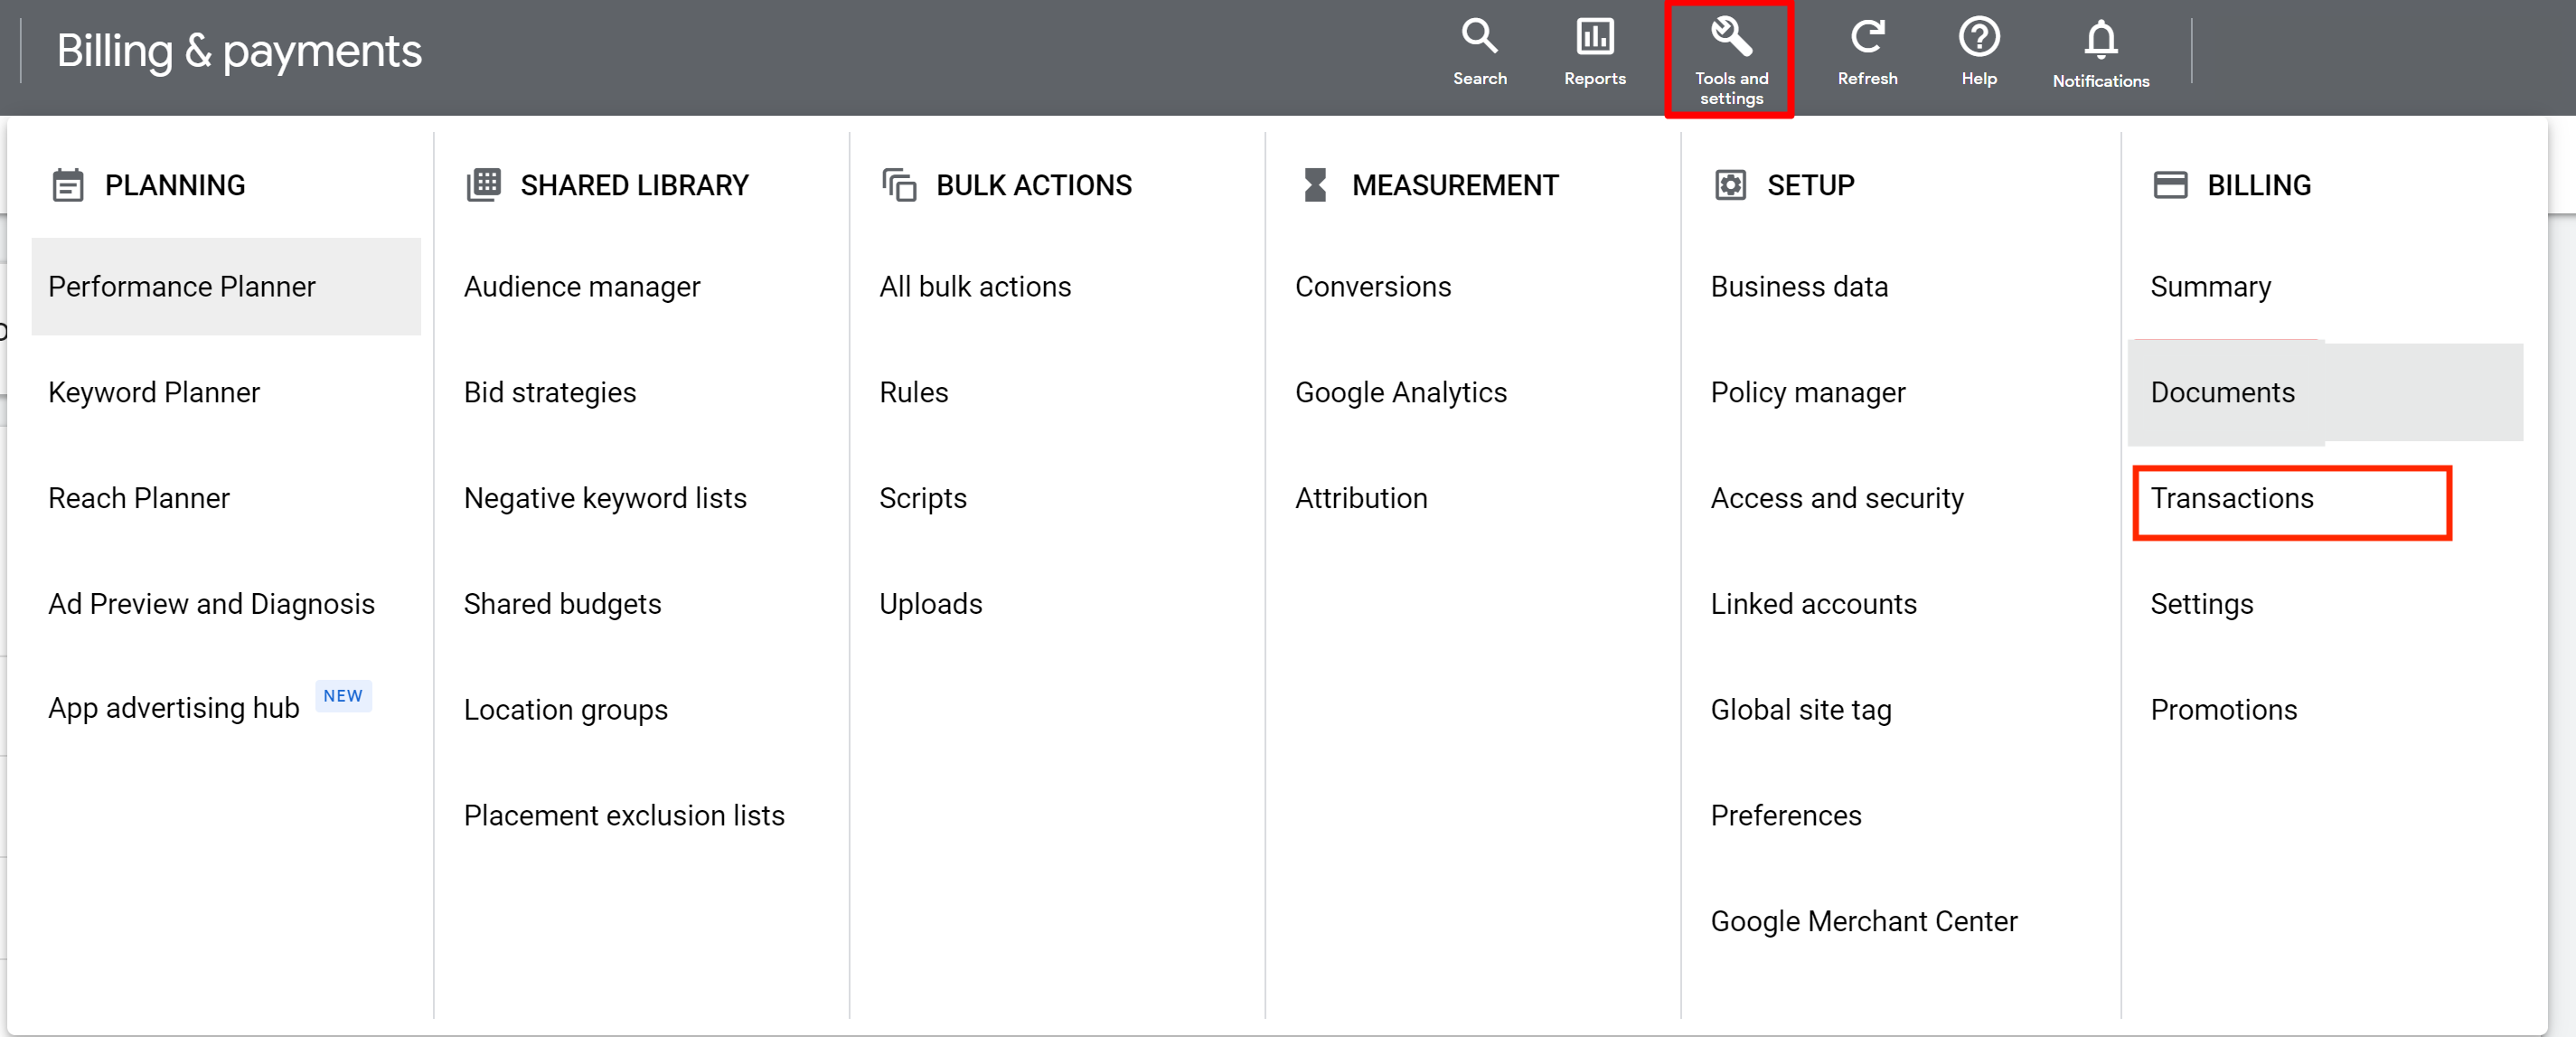Click the Bulk Actions copy icon
The width and height of the screenshot is (2576, 1037).
[899, 185]
